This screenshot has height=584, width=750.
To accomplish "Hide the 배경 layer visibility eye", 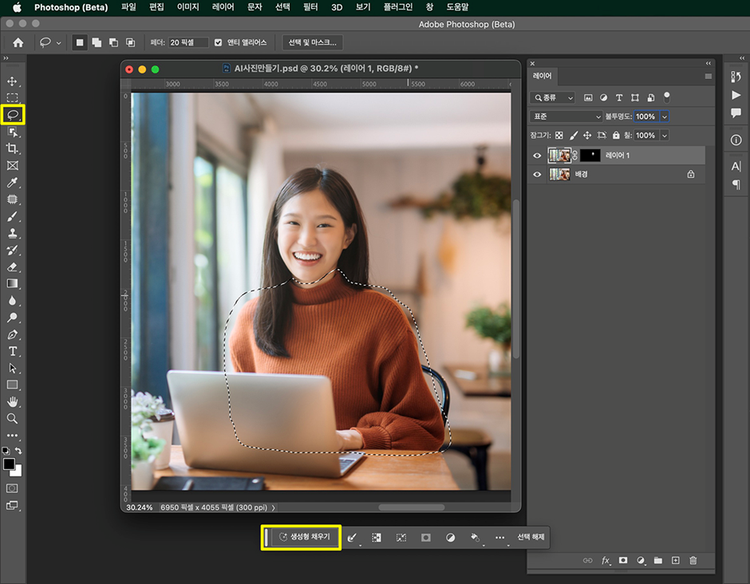I will 538,175.
